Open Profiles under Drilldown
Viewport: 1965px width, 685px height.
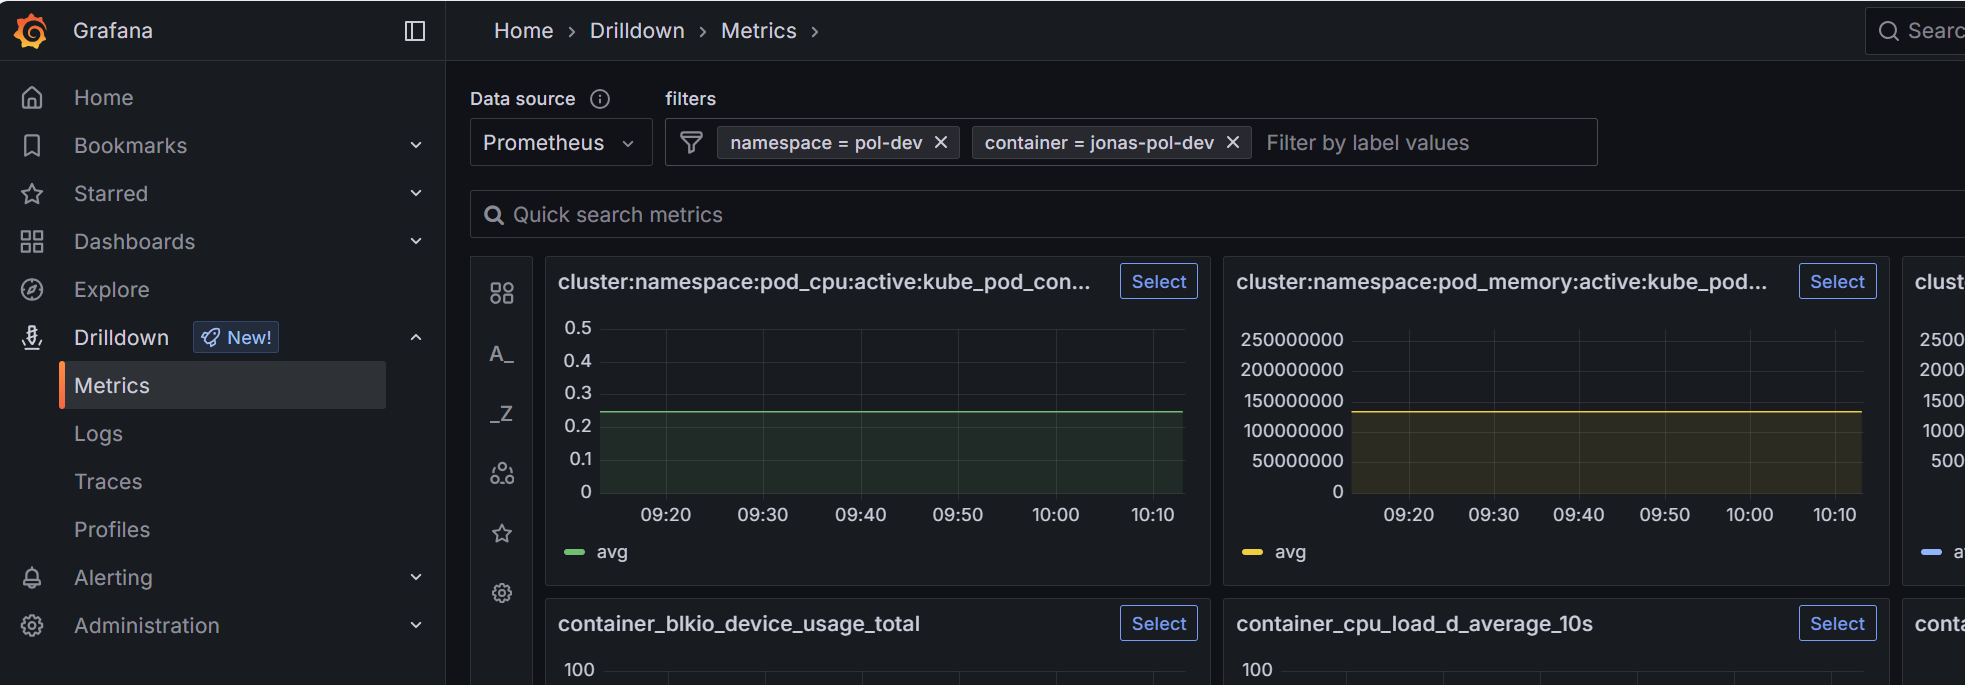pyautogui.click(x=112, y=530)
